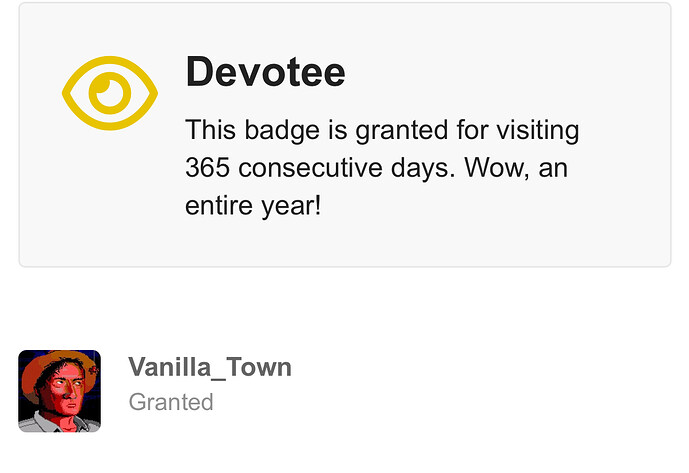
Task: Click the 'This badge is' opening words
Action: (x=266, y=130)
